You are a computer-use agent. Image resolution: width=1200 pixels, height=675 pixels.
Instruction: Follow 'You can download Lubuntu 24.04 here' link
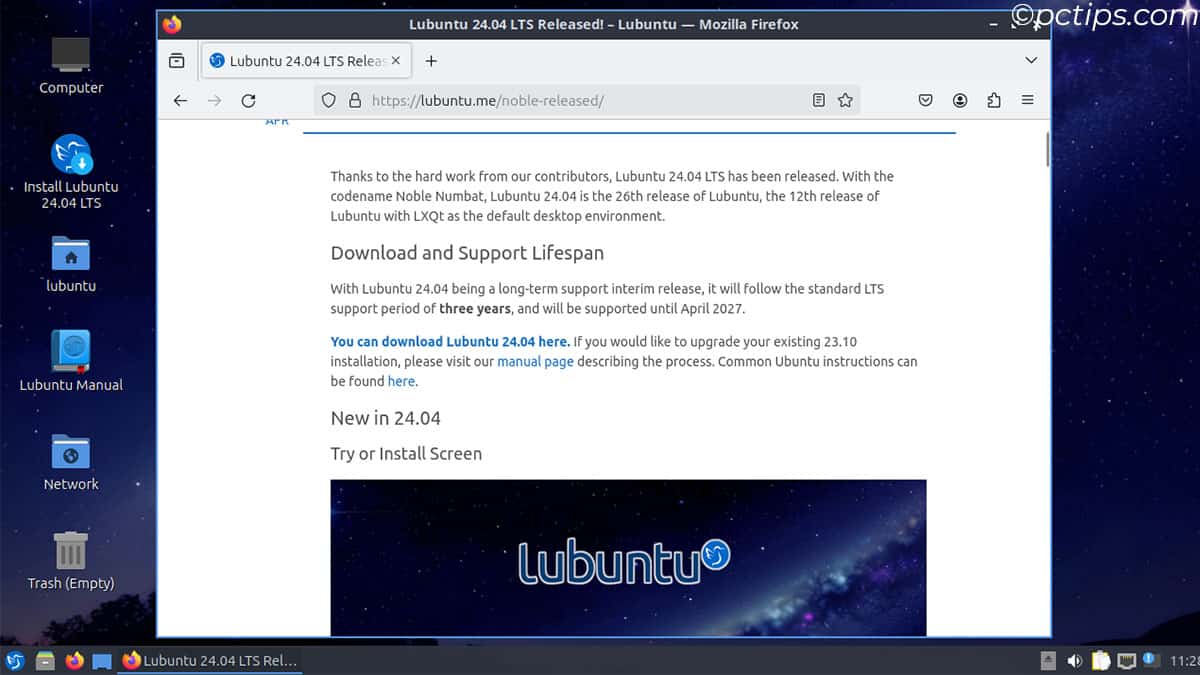(450, 342)
